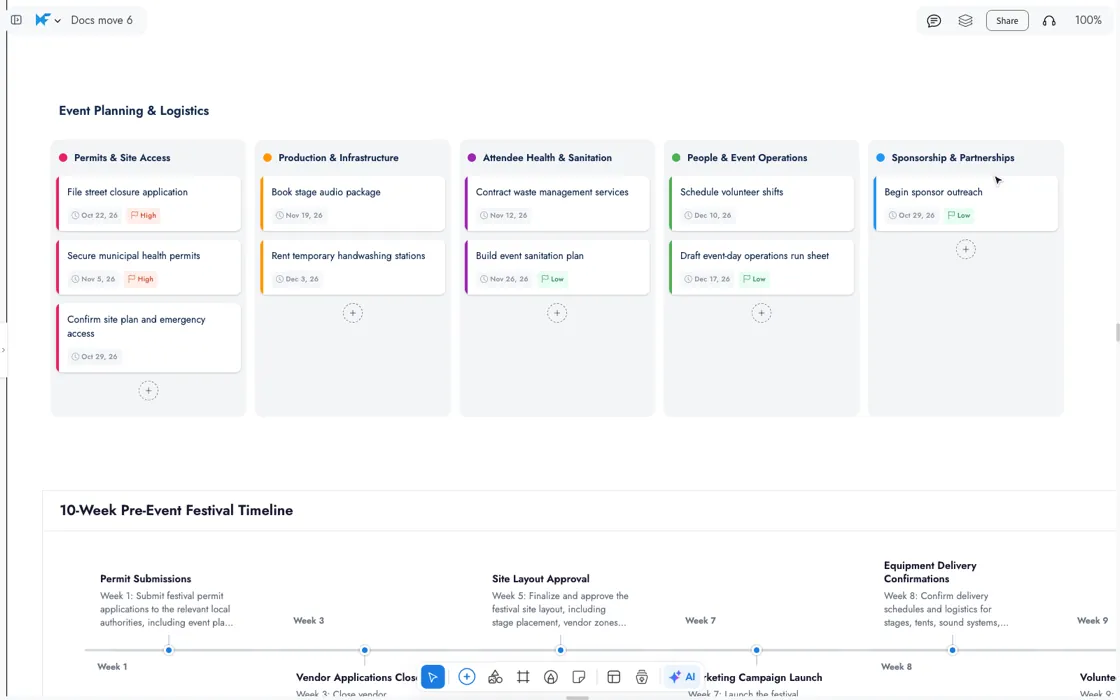Click the Low priority flag on Begin sponsor outreach

tap(959, 215)
